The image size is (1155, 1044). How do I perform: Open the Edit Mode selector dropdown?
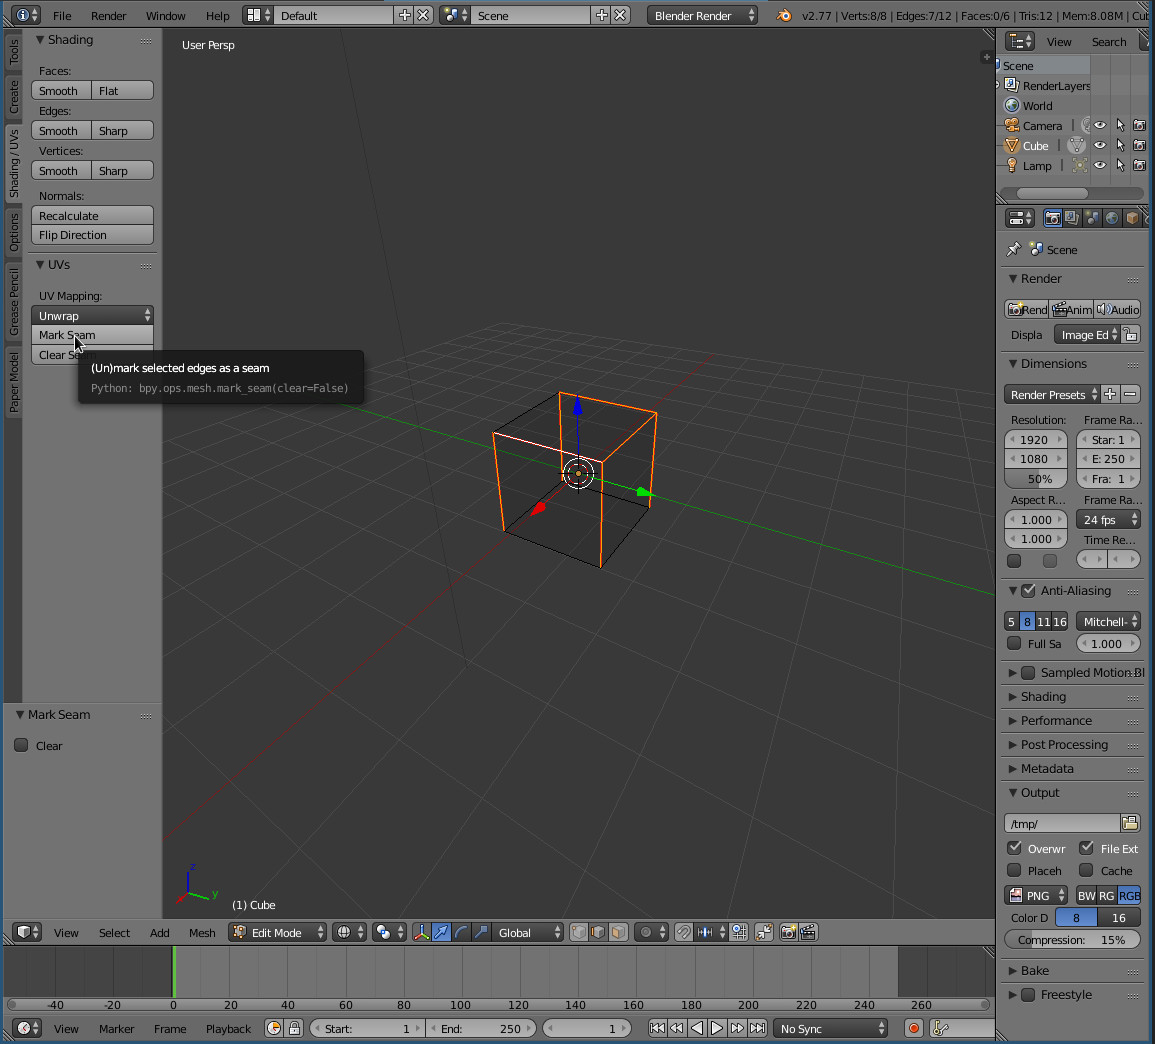coord(278,932)
